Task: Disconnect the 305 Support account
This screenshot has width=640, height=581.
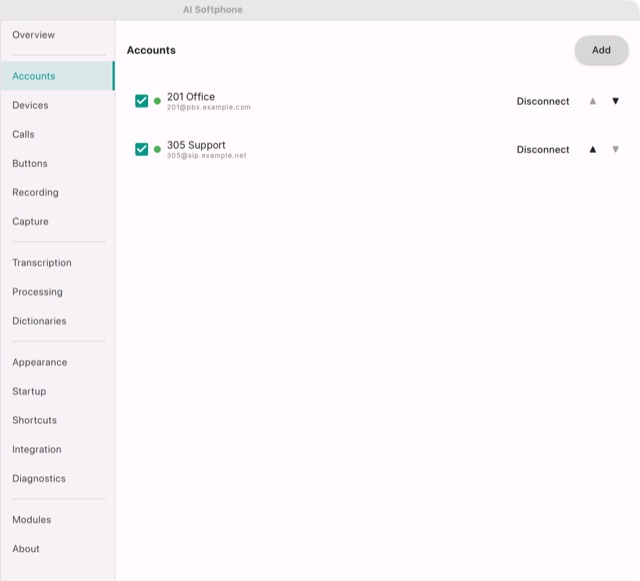Action: click(x=543, y=149)
